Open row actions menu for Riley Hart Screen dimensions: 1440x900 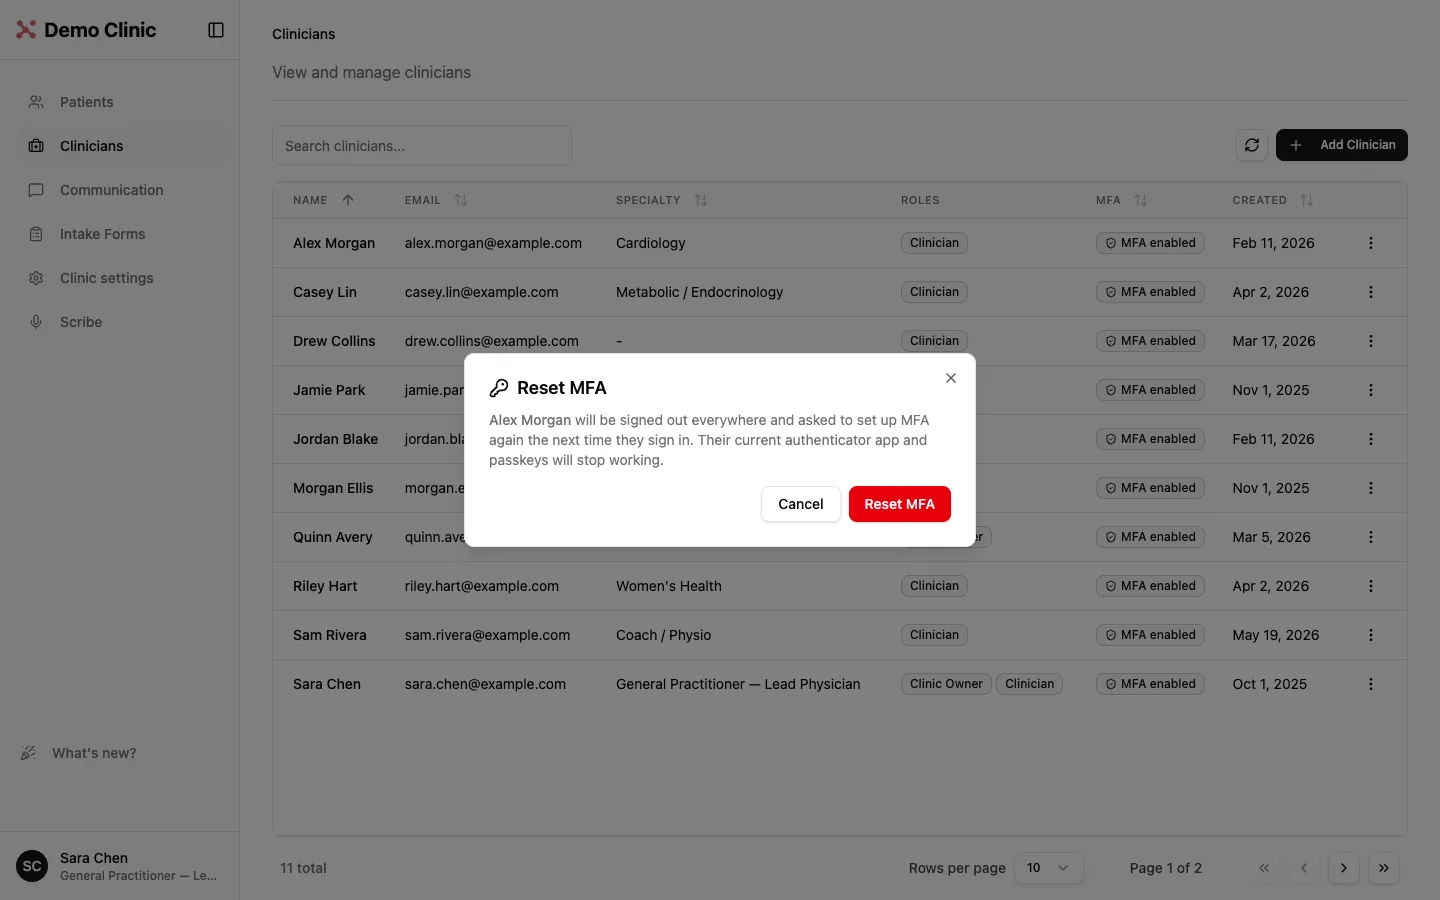1371,586
